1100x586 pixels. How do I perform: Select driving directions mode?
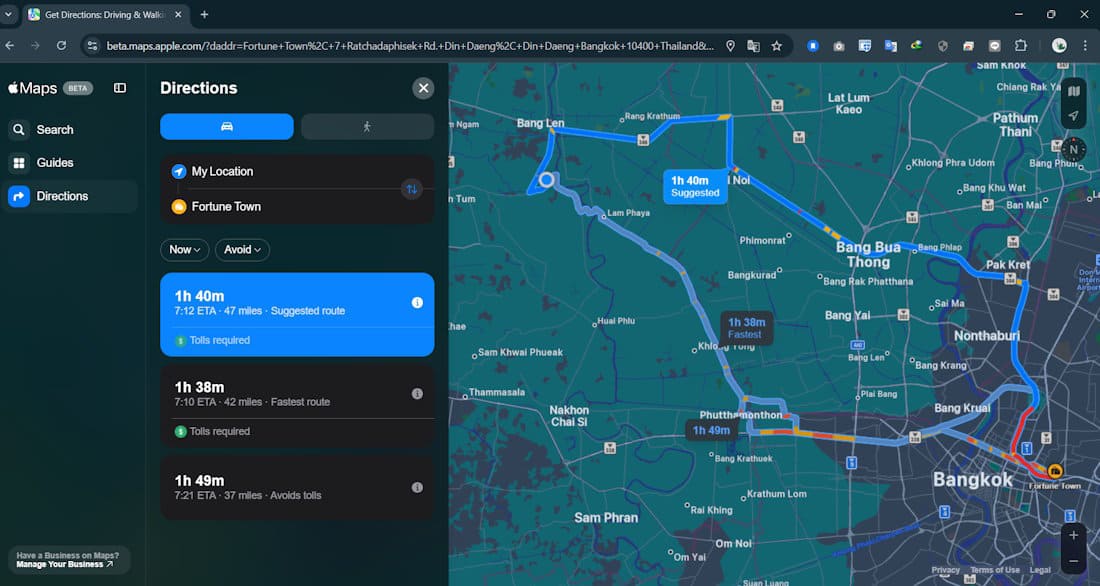click(x=227, y=127)
